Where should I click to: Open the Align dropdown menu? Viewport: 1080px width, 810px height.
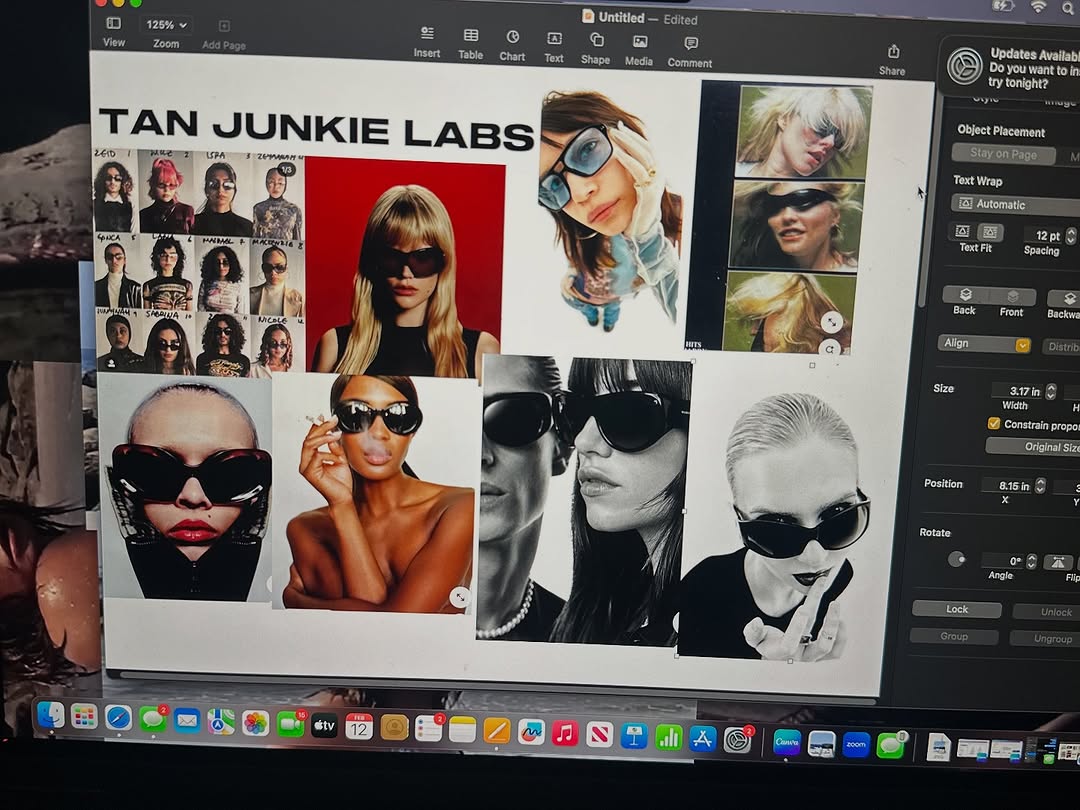[x=986, y=344]
